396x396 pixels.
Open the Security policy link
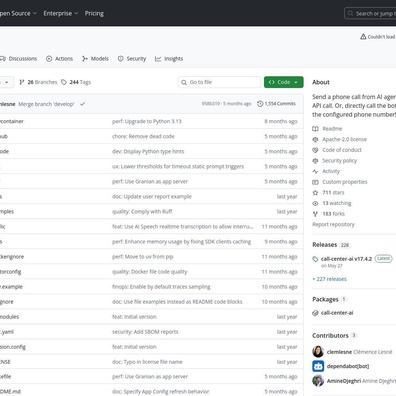339,161
